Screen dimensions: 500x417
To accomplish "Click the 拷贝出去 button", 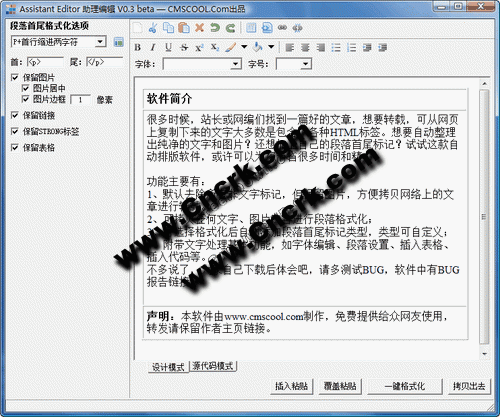I will [x=469, y=386].
